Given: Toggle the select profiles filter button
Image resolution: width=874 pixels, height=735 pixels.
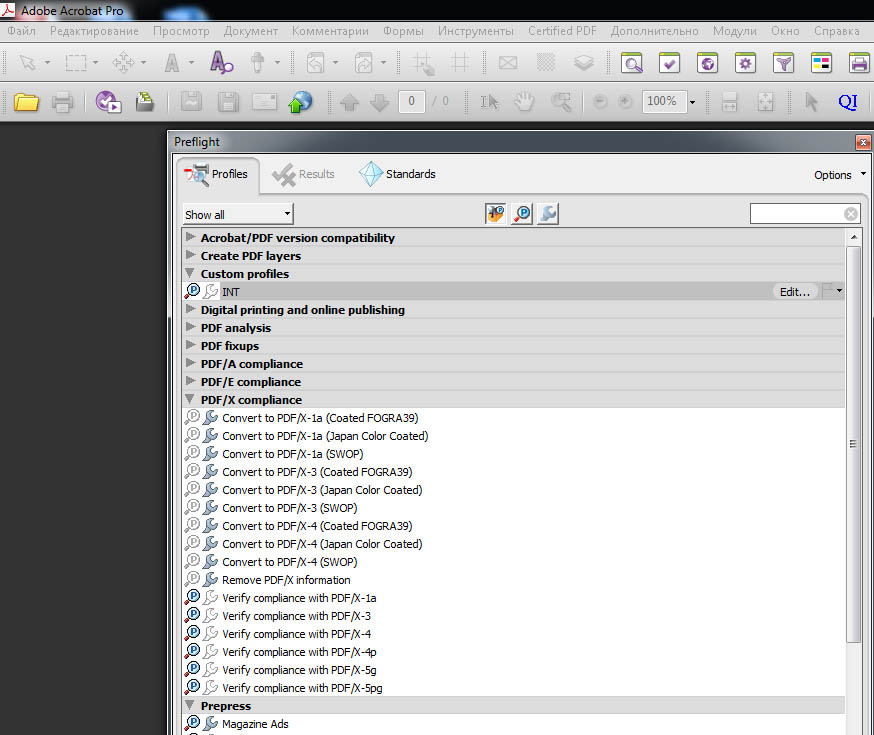Looking at the screenshot, I should point(495,213).
